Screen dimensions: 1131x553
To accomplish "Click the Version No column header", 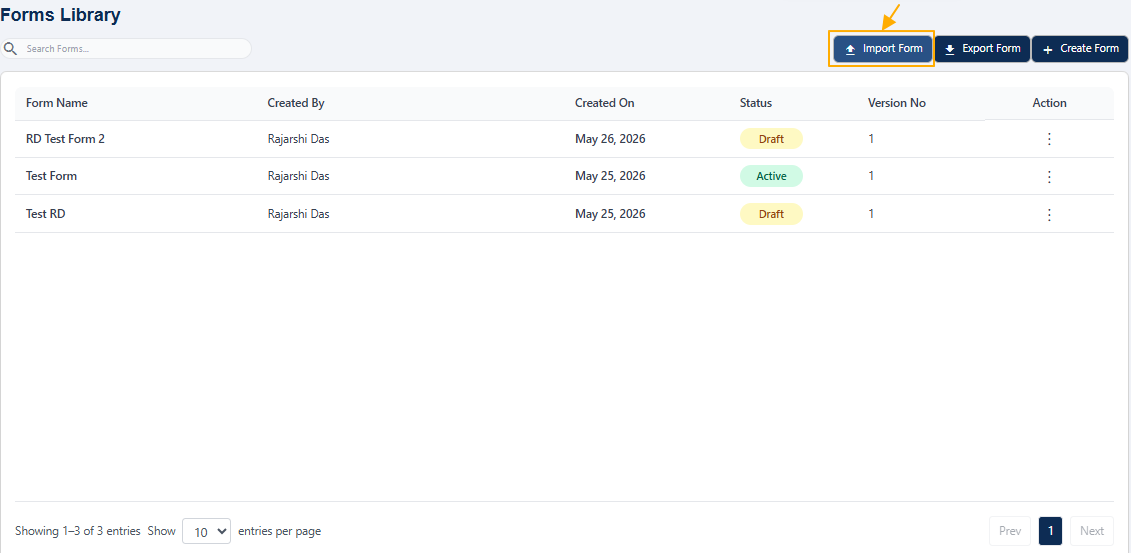I will click(x=897, y=103).
